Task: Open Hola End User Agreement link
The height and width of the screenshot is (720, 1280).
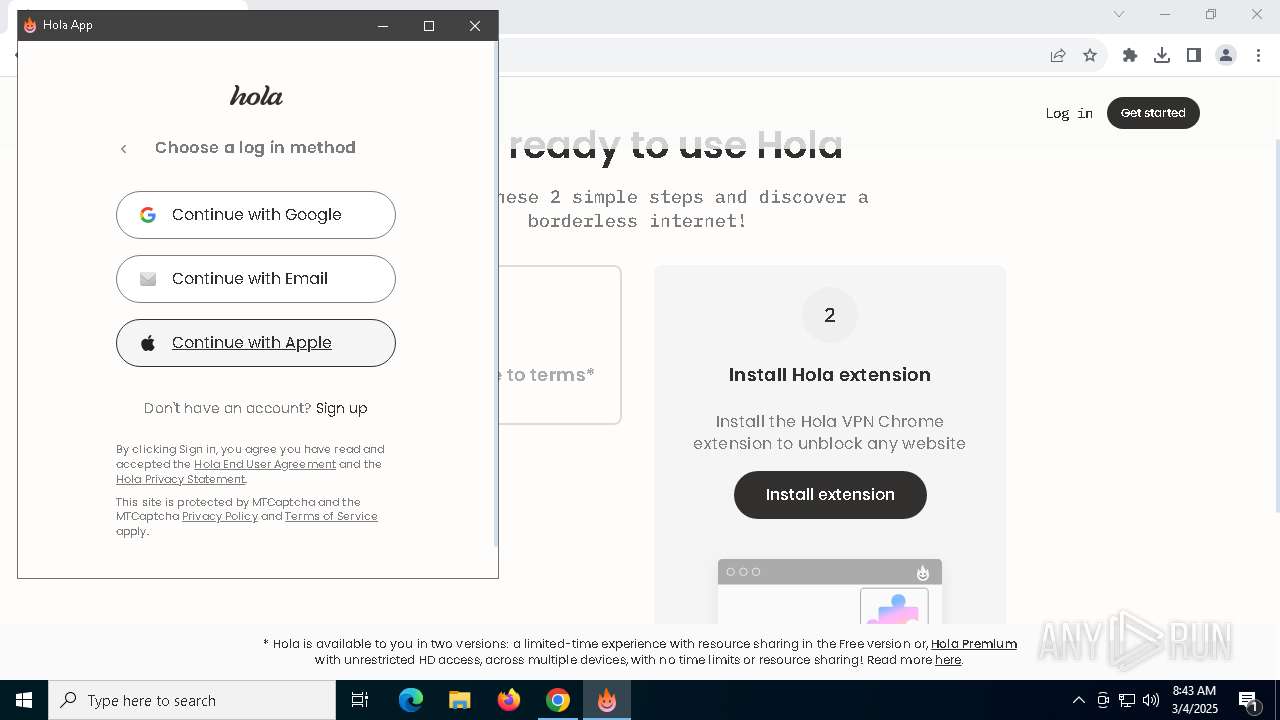Action: tap(265, 464)
